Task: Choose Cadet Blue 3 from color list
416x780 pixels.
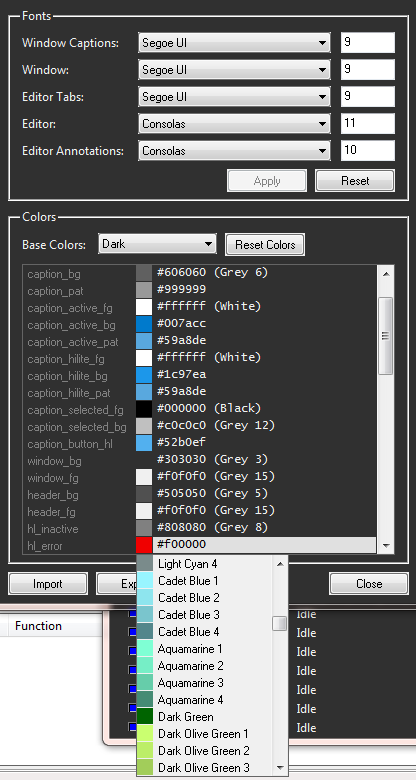Action: tap(205, 614)
